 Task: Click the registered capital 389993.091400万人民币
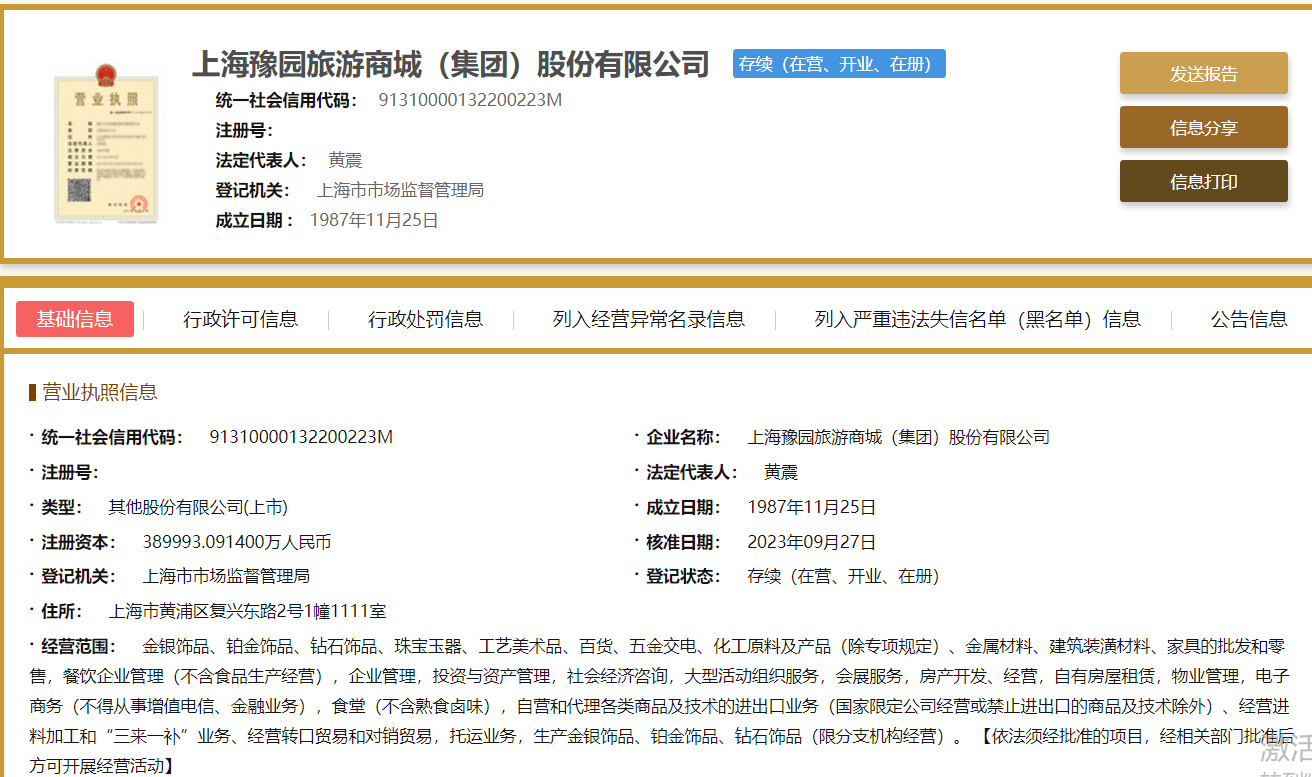[237, 542]
